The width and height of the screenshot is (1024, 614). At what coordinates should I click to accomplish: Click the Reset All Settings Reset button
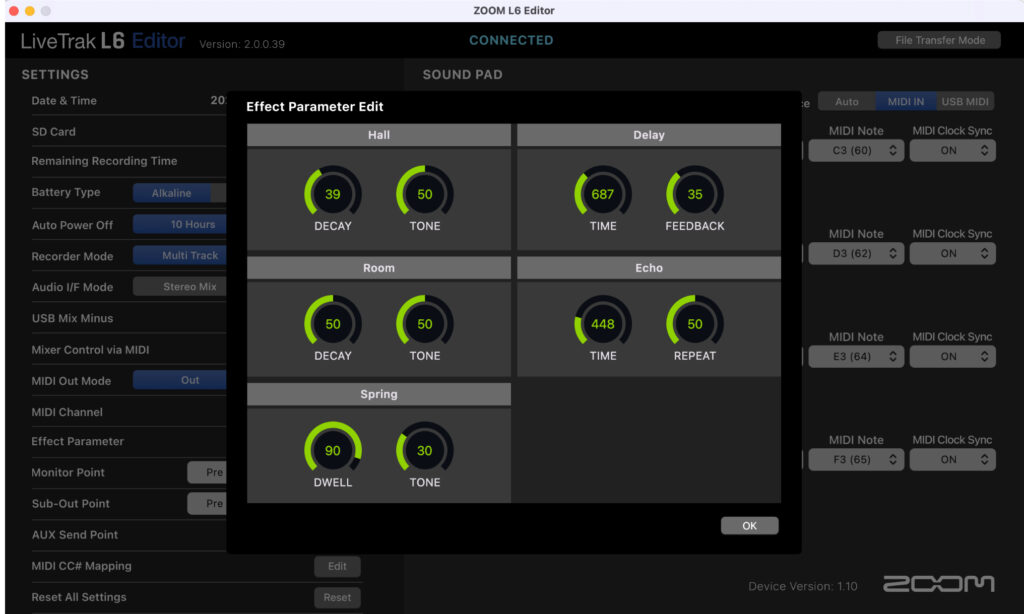pyautogui.click(x=337, y=597)
